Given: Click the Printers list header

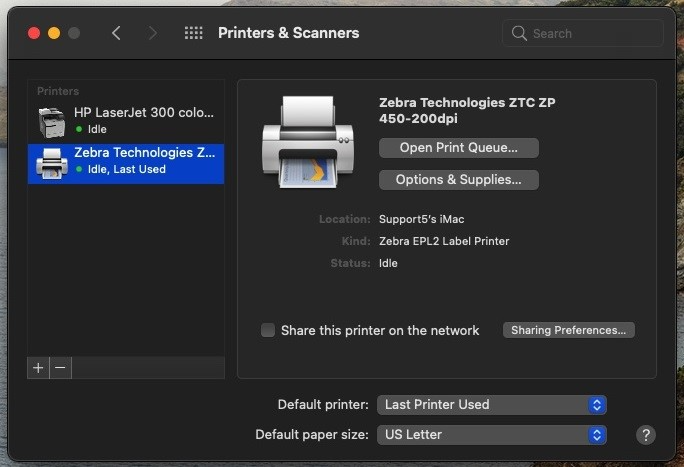Looking at the screenshot, I should 58,91.
